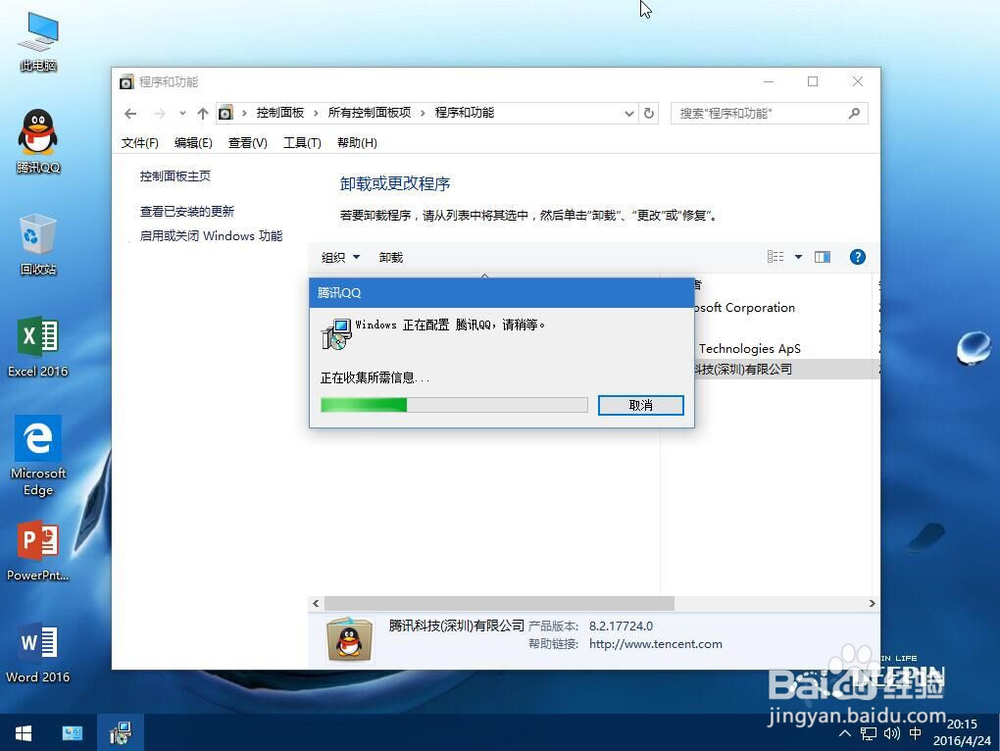Click the QQ penguin icon in details pane
Screen dimensions: 1000x751
(x=349, y=640)
